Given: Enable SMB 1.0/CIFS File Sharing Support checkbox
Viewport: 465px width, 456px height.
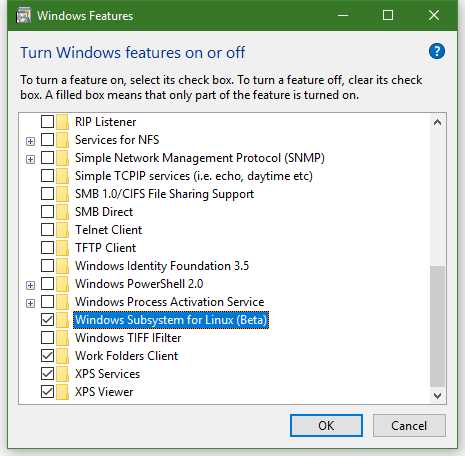Looking at the screenshot, I should click(x=47, y=194).
